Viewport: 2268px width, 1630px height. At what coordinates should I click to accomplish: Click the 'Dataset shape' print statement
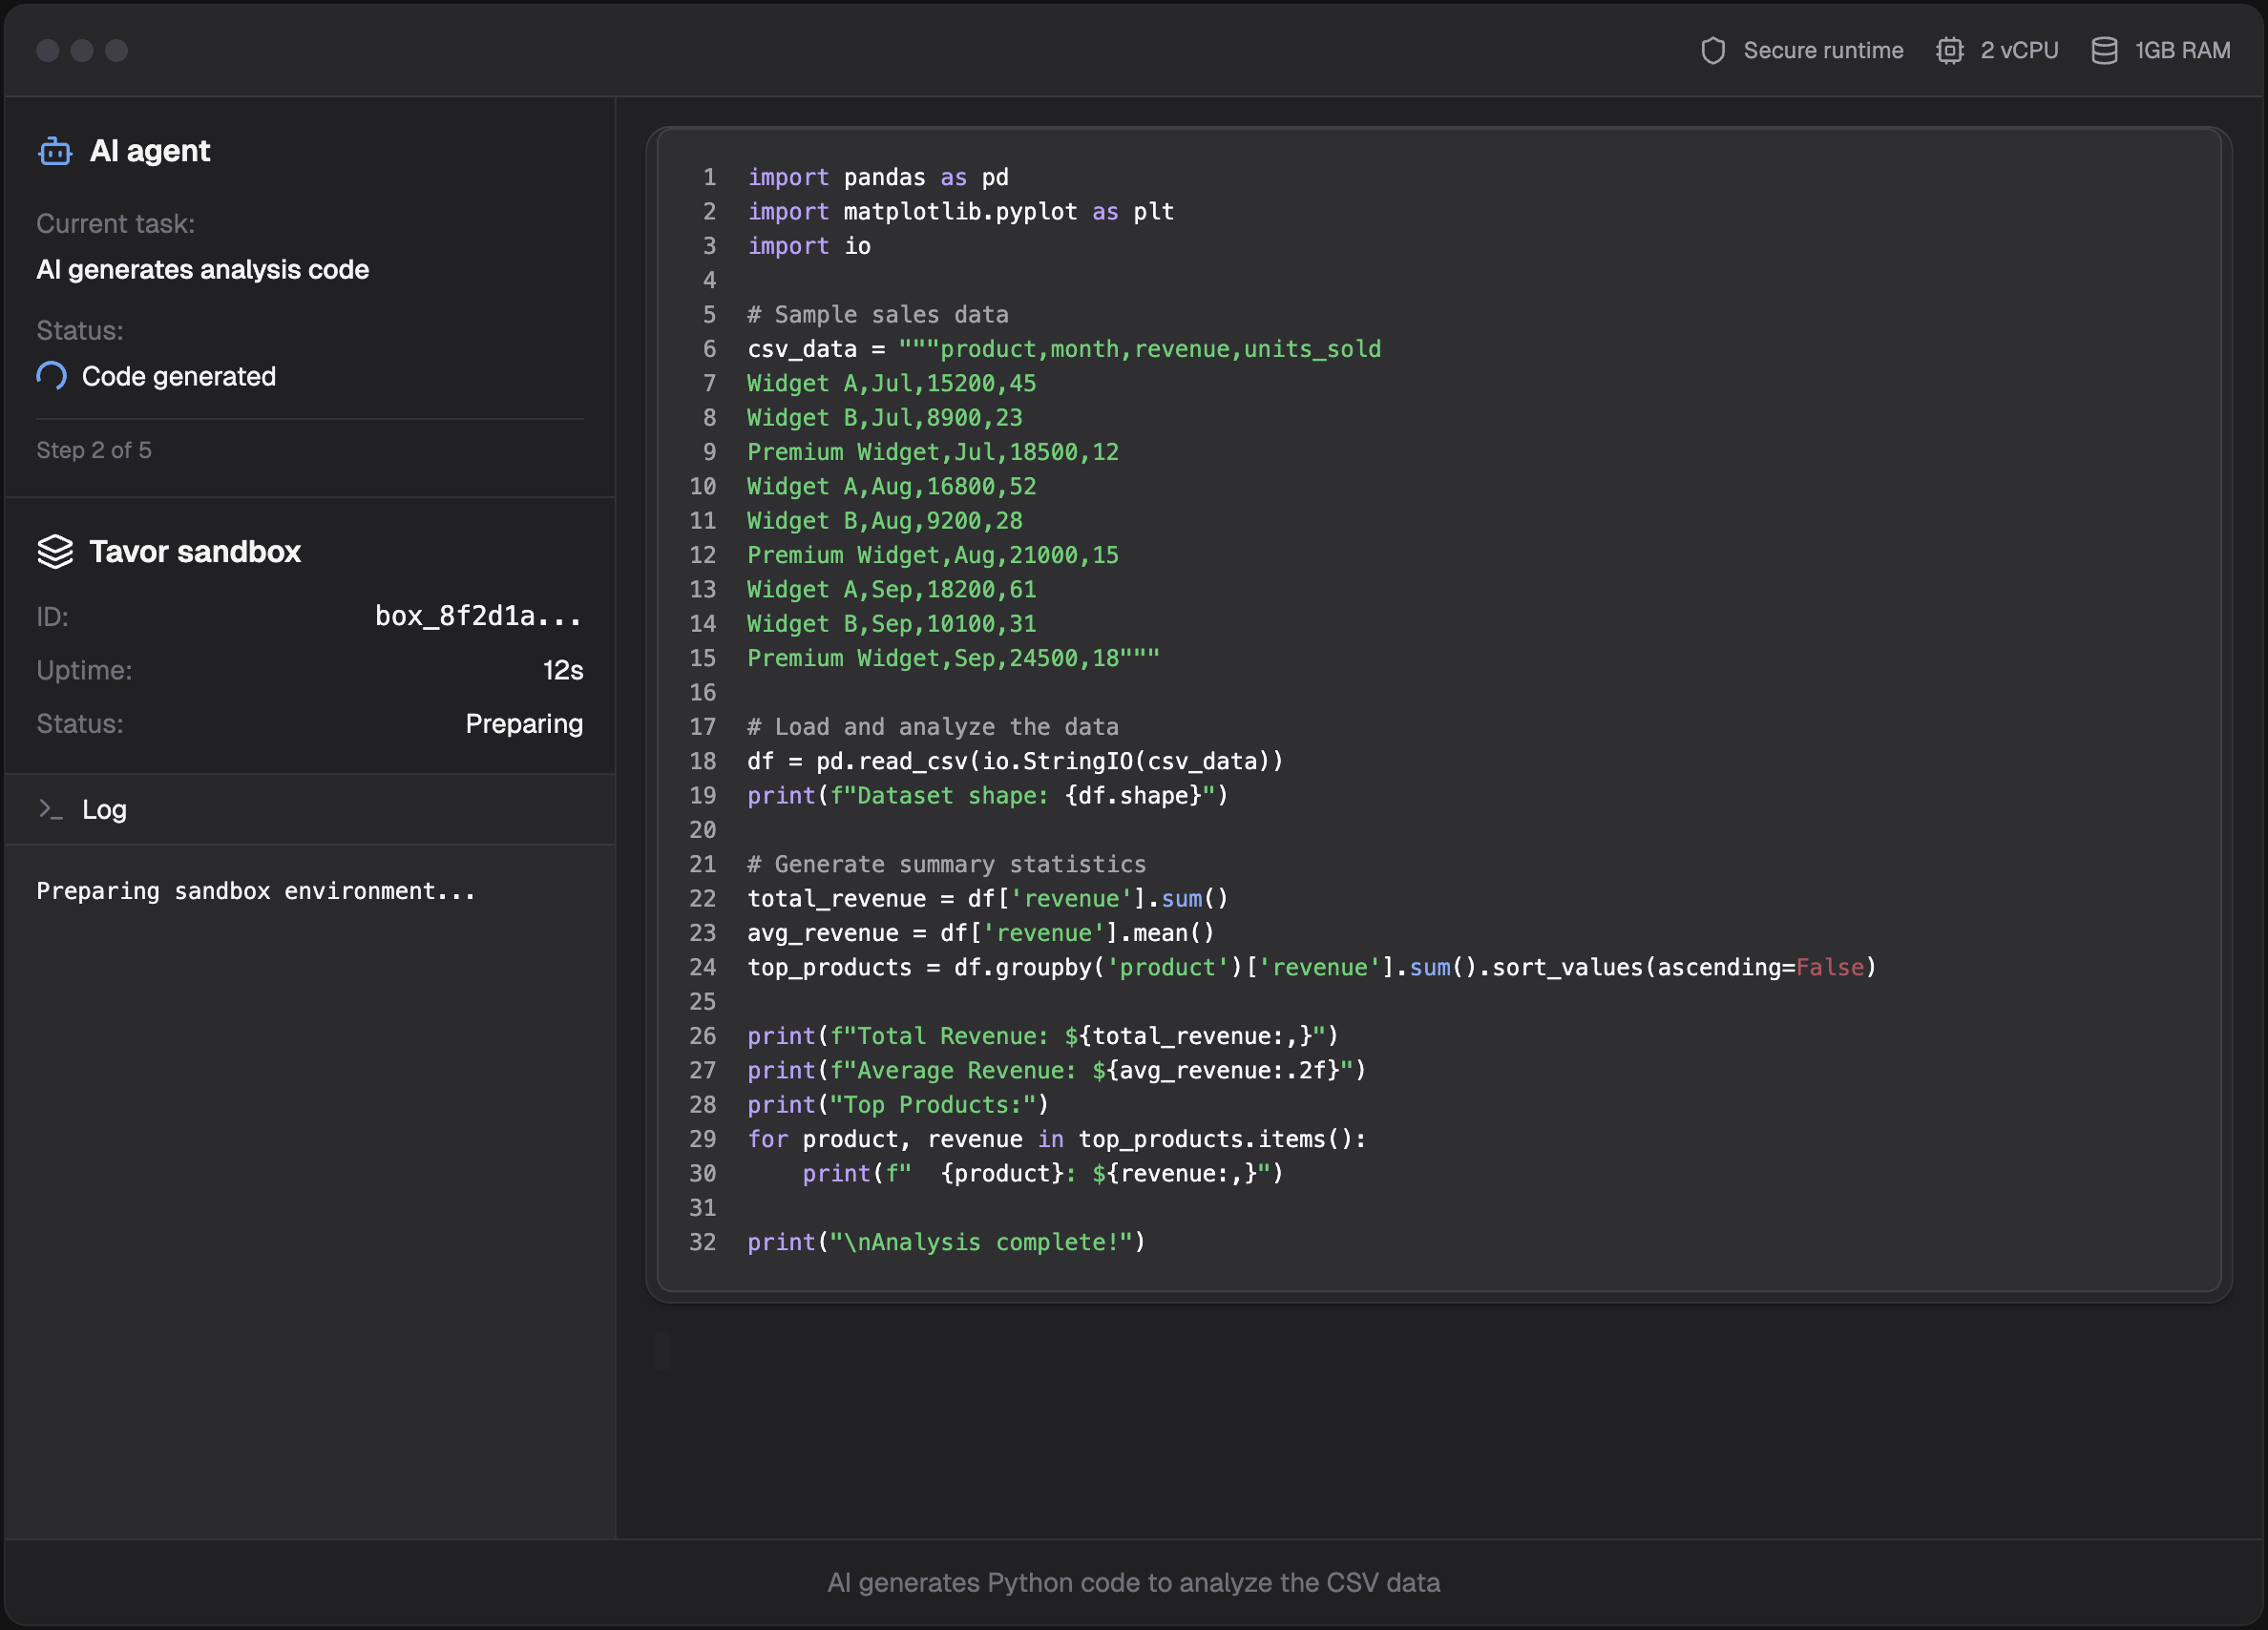pos(988,795)
